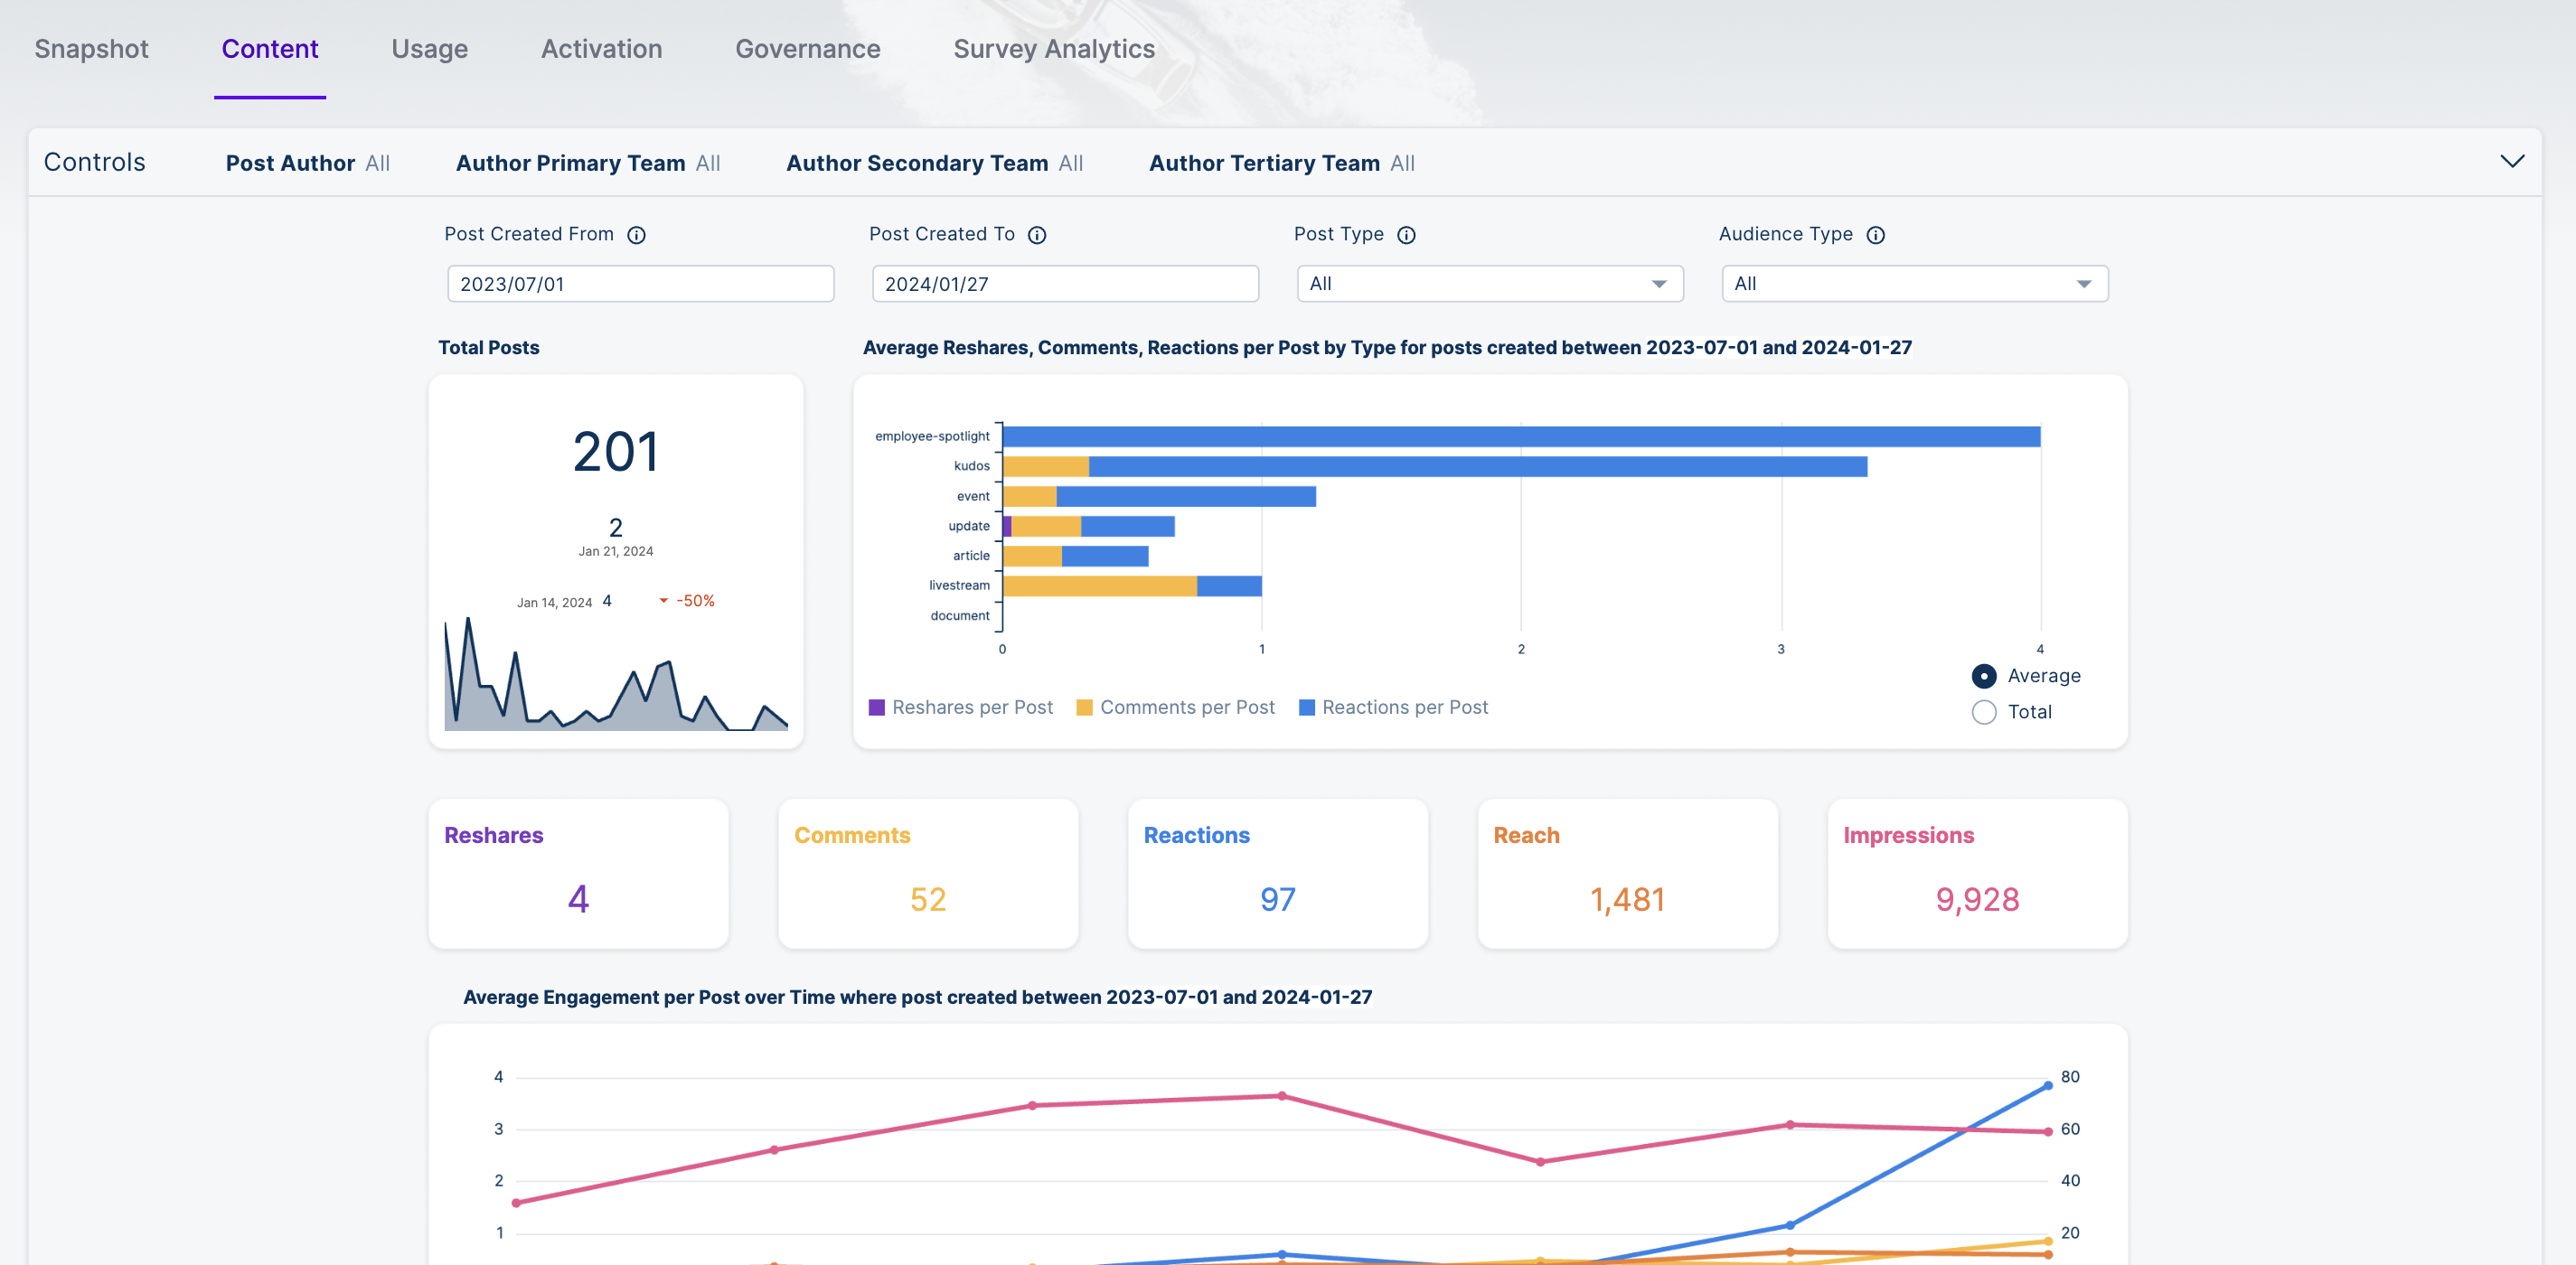Open the Author Secondary Team filter
The height and width of the screenshot is (1265, 2576).
click(934, 163)
